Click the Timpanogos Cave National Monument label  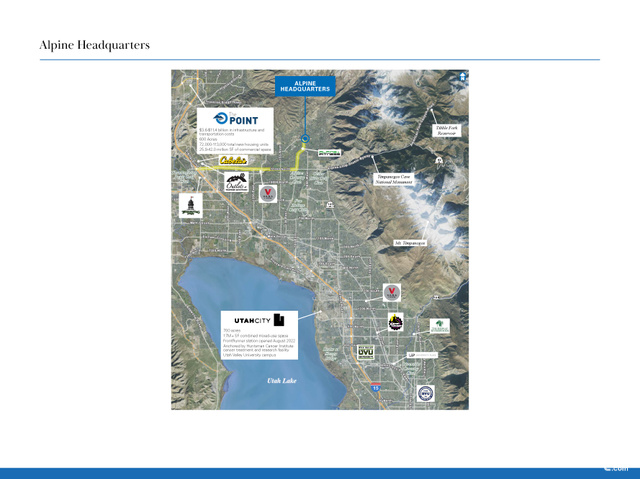(393, 179)
